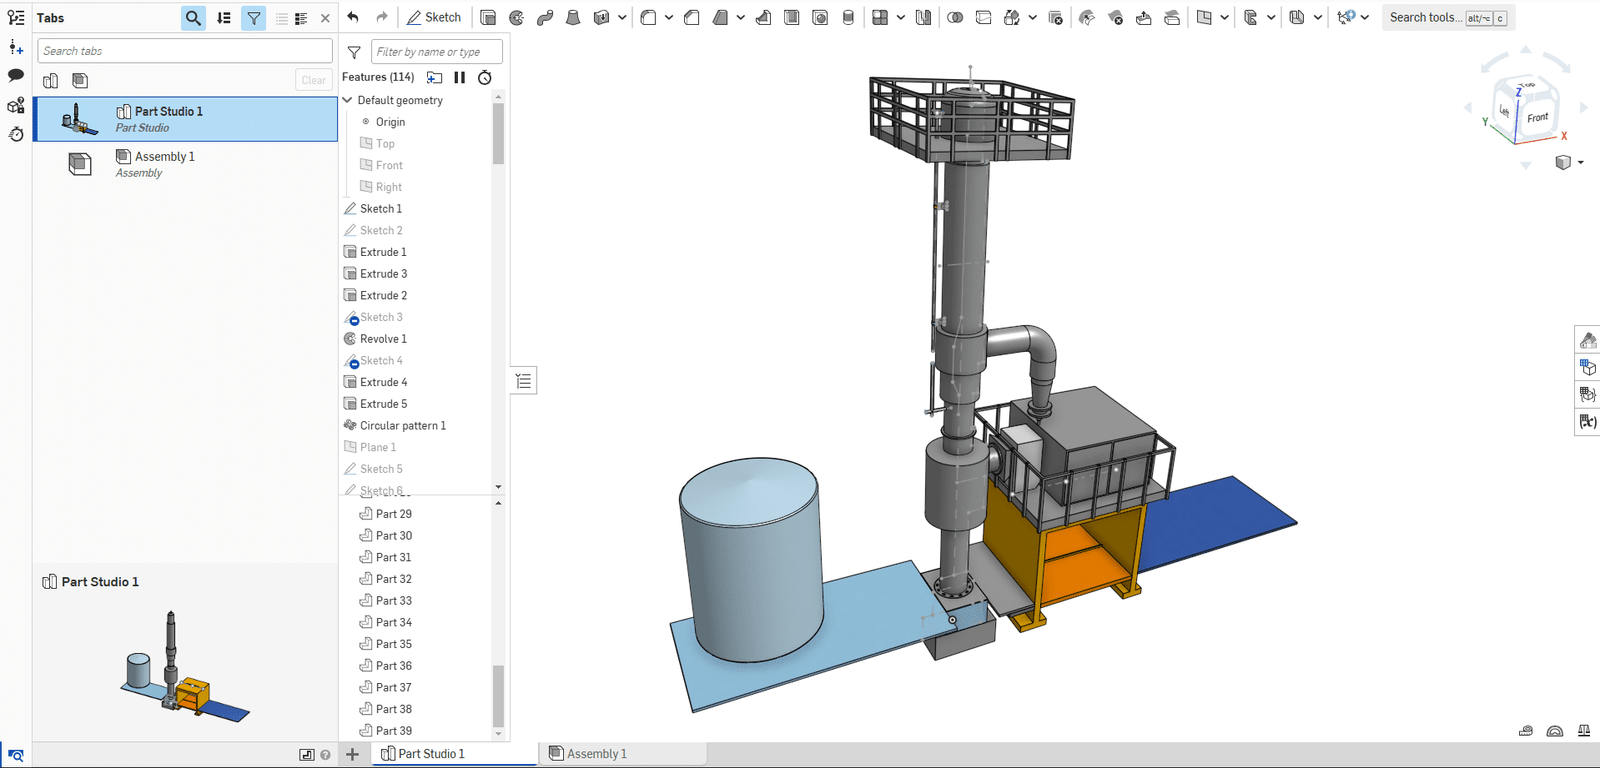The height and width of the screenshot is (768, 1600).
Task: Toggle Part Studio tab type filter
Action: 51,80
